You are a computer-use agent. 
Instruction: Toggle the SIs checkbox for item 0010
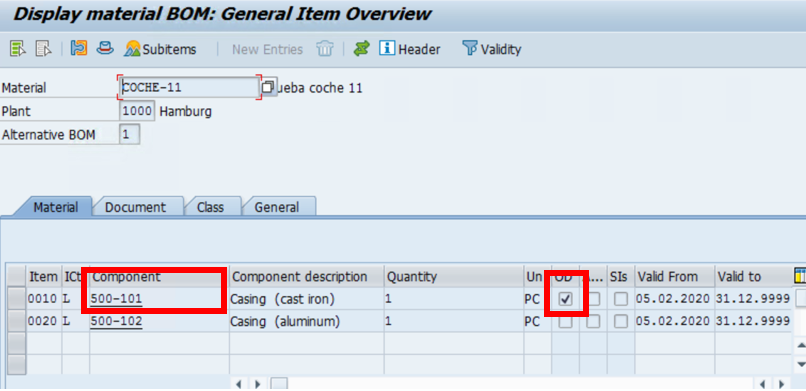(621, 299)
